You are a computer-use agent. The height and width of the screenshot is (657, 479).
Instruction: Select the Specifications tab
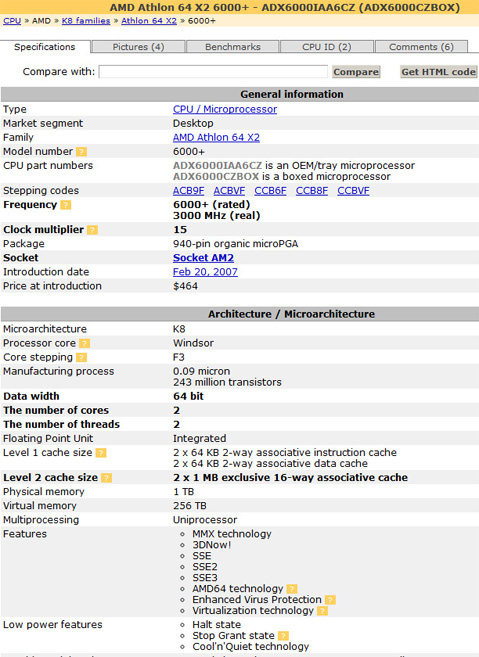click(x=45, y=47)
